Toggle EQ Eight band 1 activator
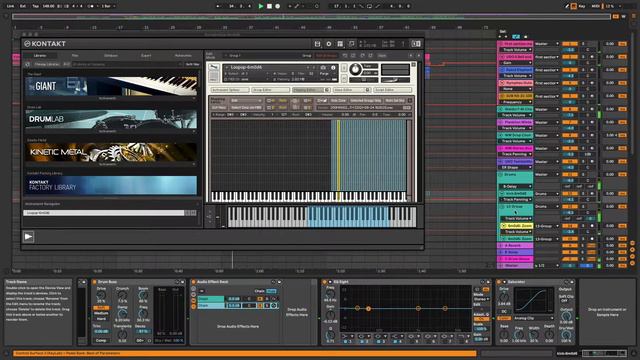Screen dimensions: 640x360 click(346, 341)
